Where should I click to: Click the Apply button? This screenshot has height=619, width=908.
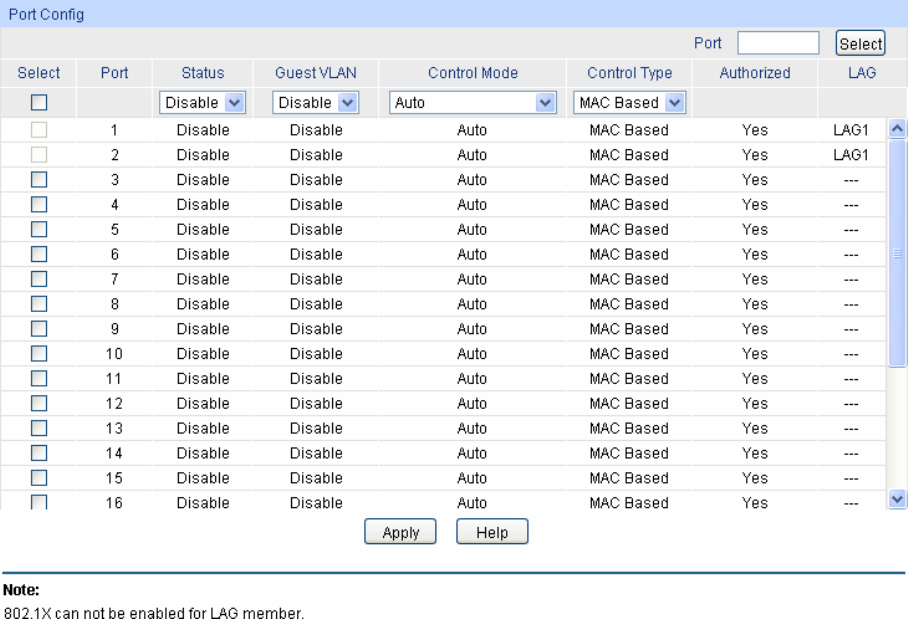(x=401, y=533)
